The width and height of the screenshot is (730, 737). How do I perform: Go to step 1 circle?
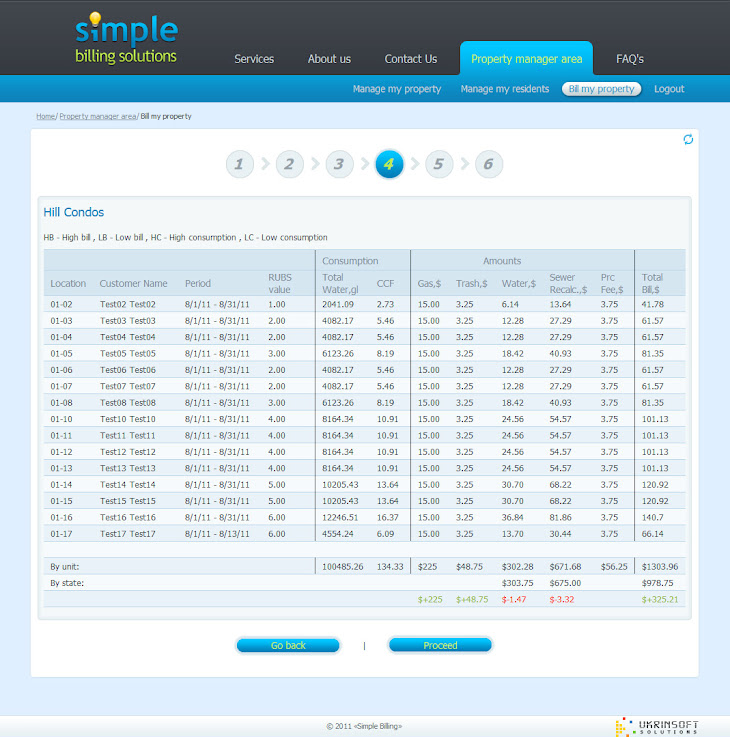(240, 164)
